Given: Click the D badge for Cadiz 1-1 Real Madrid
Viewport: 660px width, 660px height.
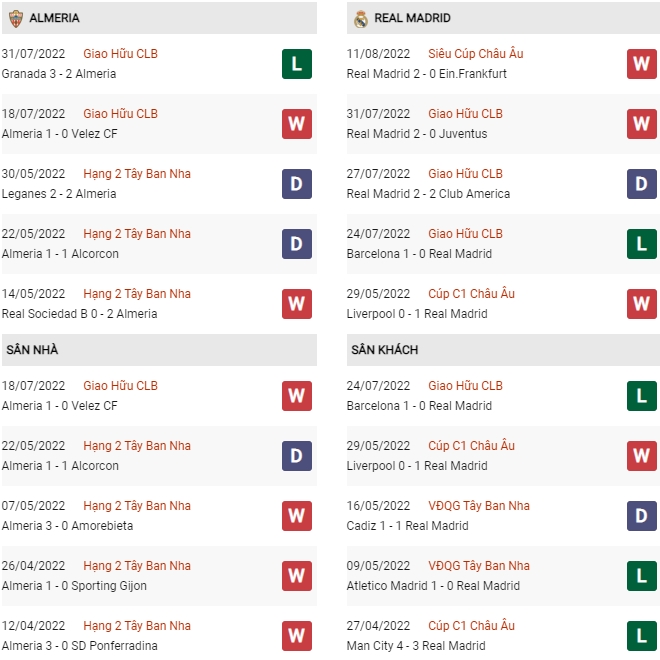Looking at the screenshot, I should coord(641,516).
